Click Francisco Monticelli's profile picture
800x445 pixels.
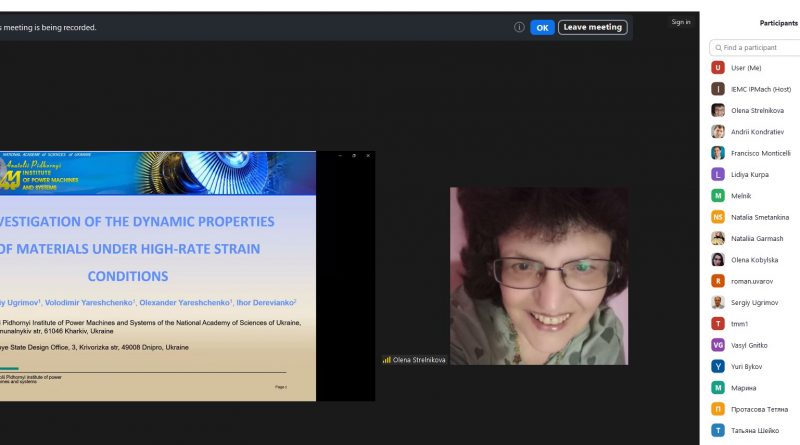[718, 153]
